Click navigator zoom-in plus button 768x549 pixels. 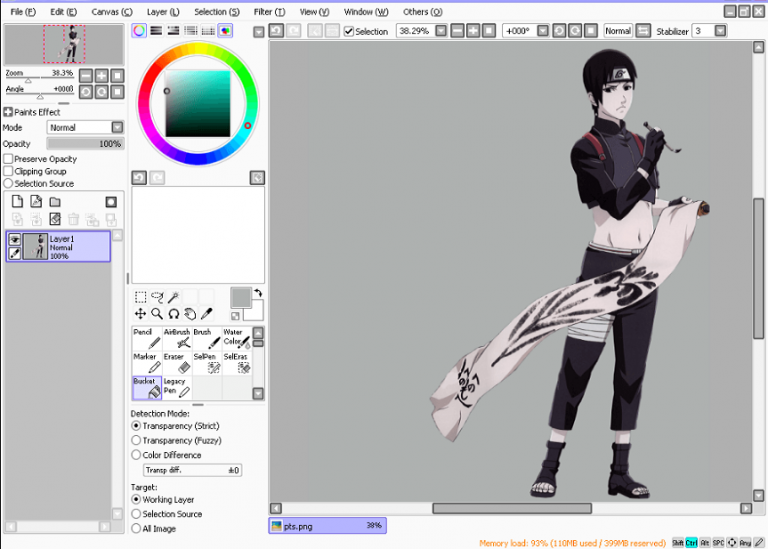101,75
